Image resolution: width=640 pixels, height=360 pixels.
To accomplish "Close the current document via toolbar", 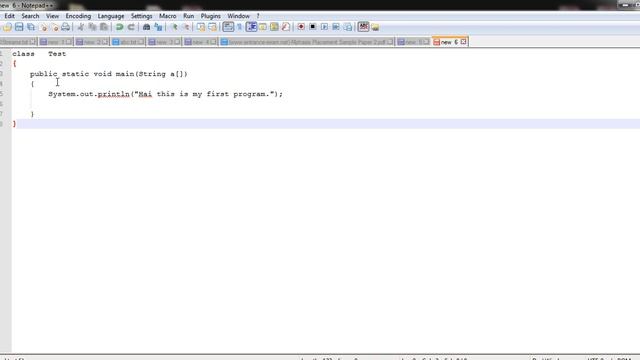I will (x=43, y=27).
